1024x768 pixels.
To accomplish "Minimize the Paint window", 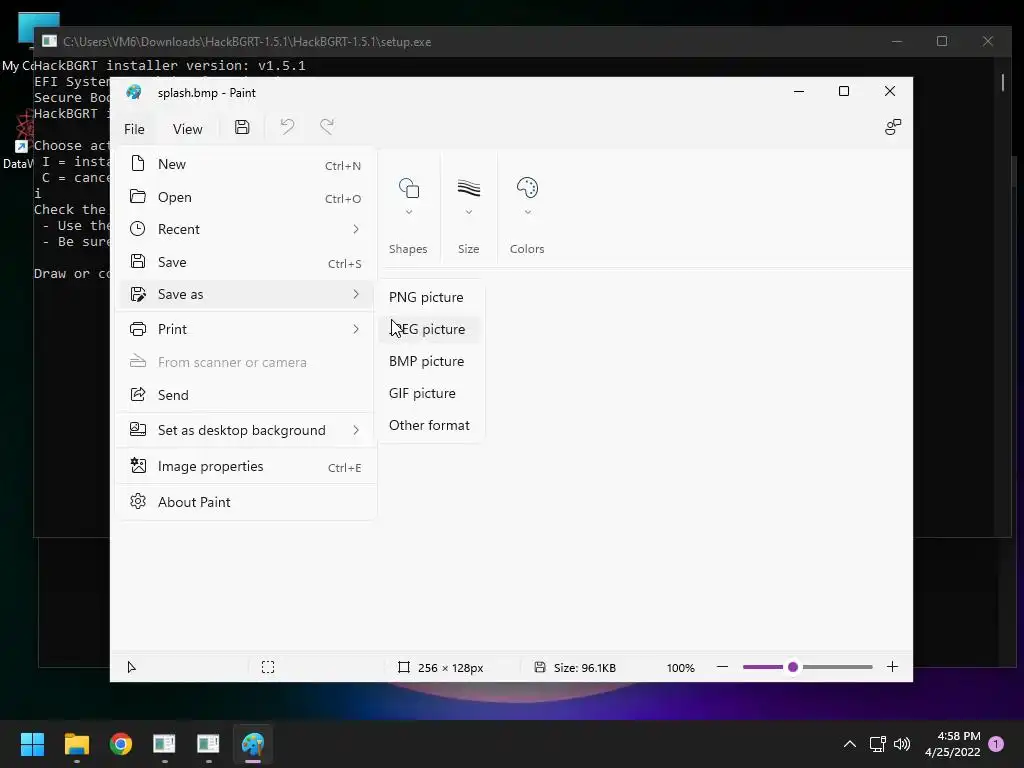I will 799,91.
